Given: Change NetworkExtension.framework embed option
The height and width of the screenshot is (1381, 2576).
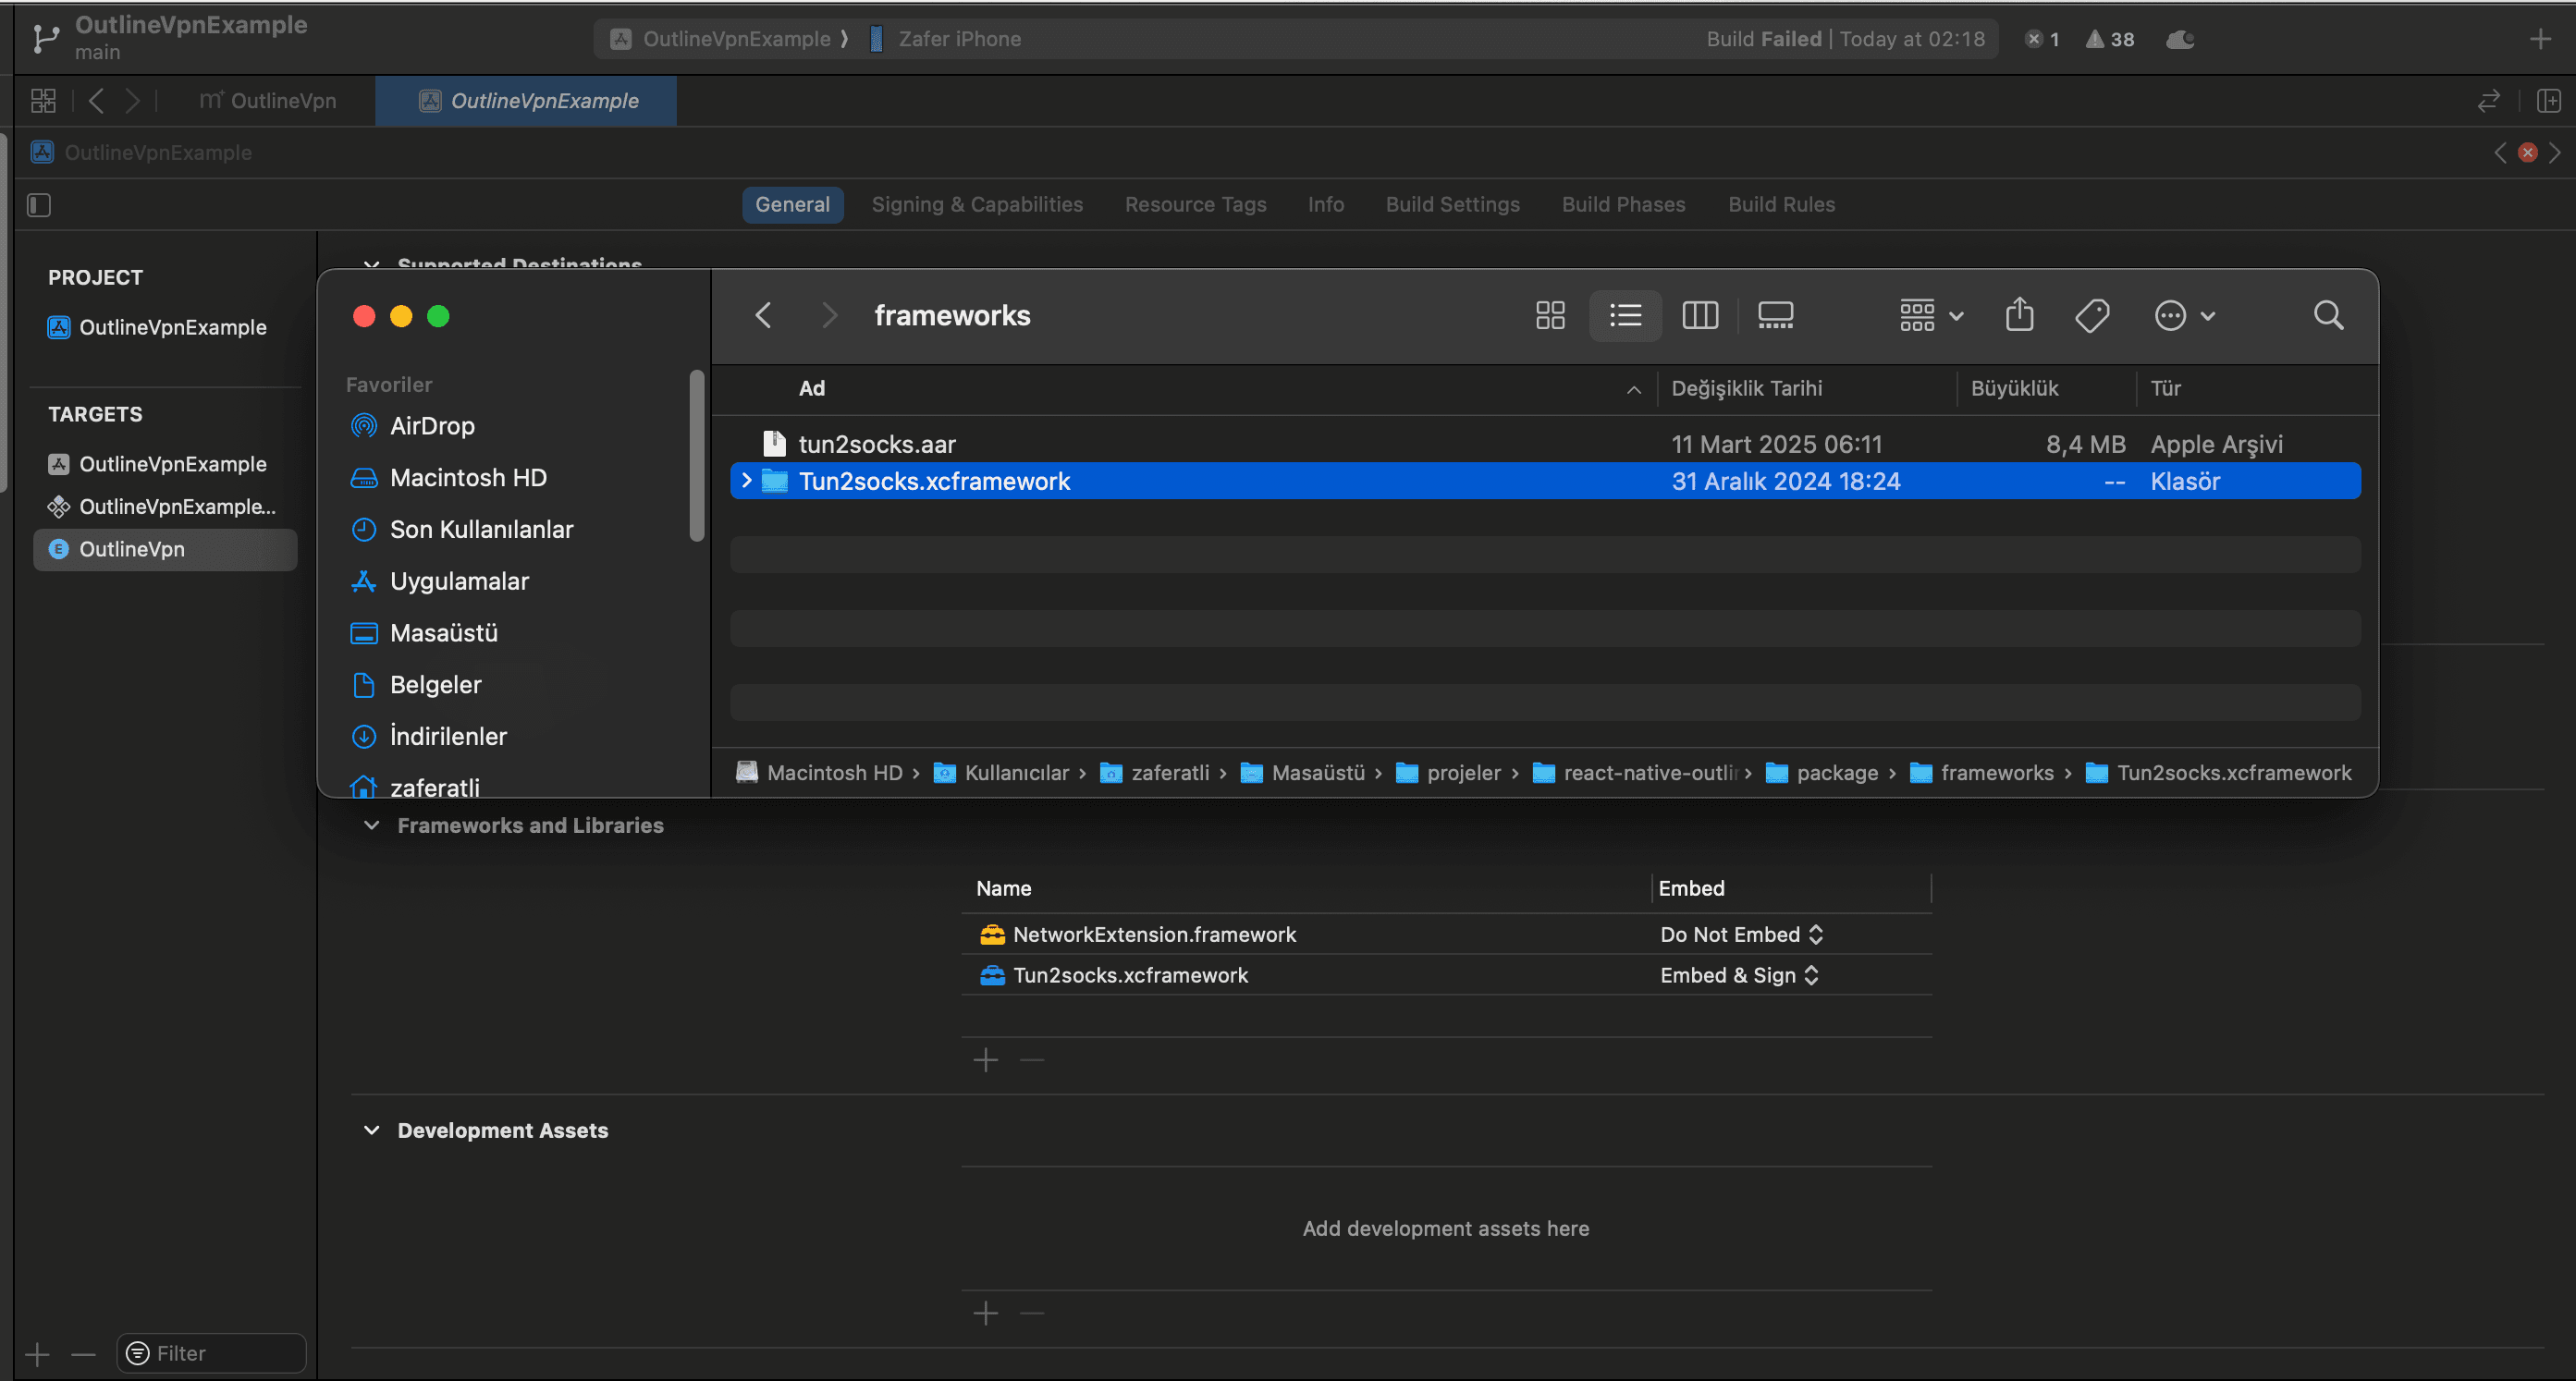Looking at the screenshot, I should (1742, 934).
